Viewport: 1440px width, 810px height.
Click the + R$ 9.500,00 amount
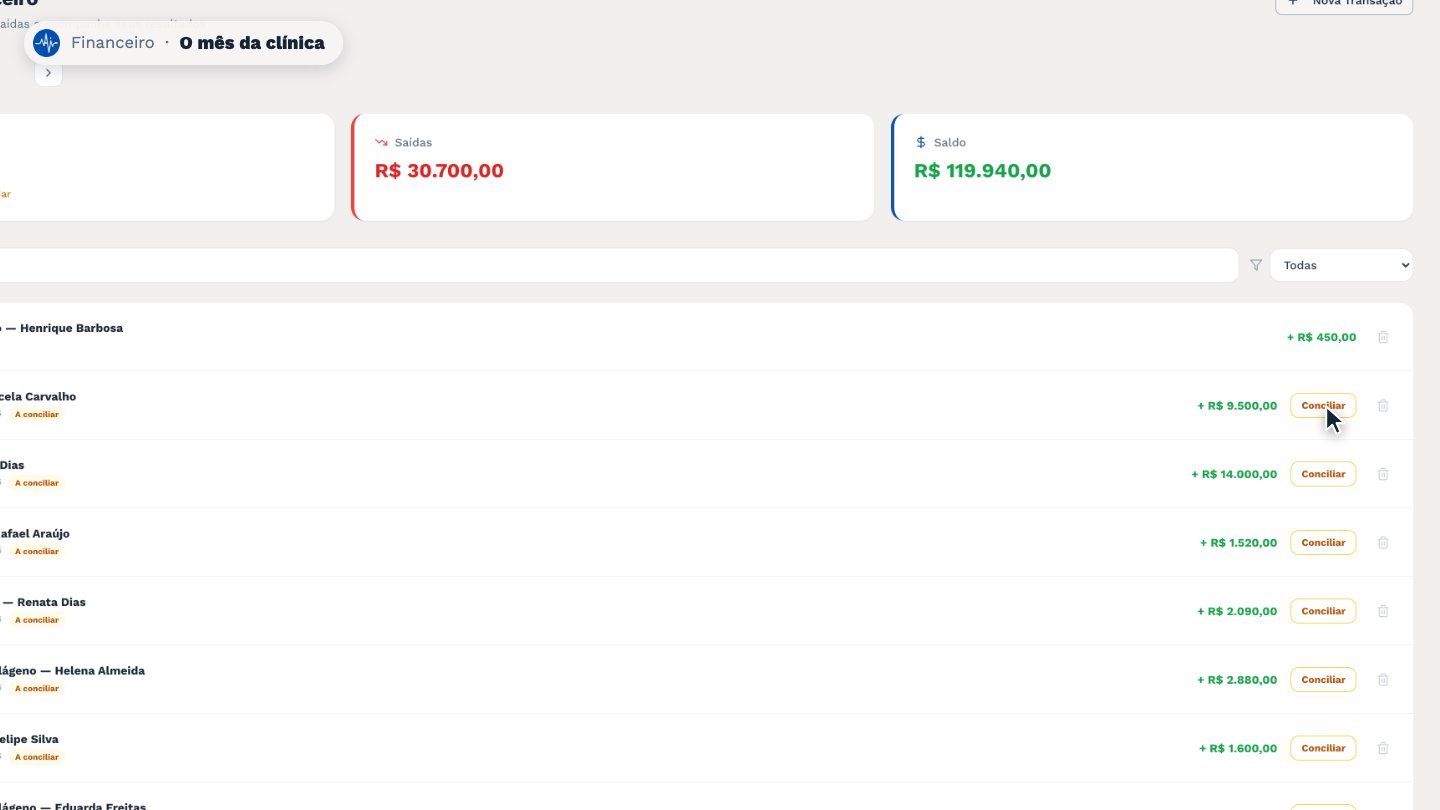(1237, 406)
